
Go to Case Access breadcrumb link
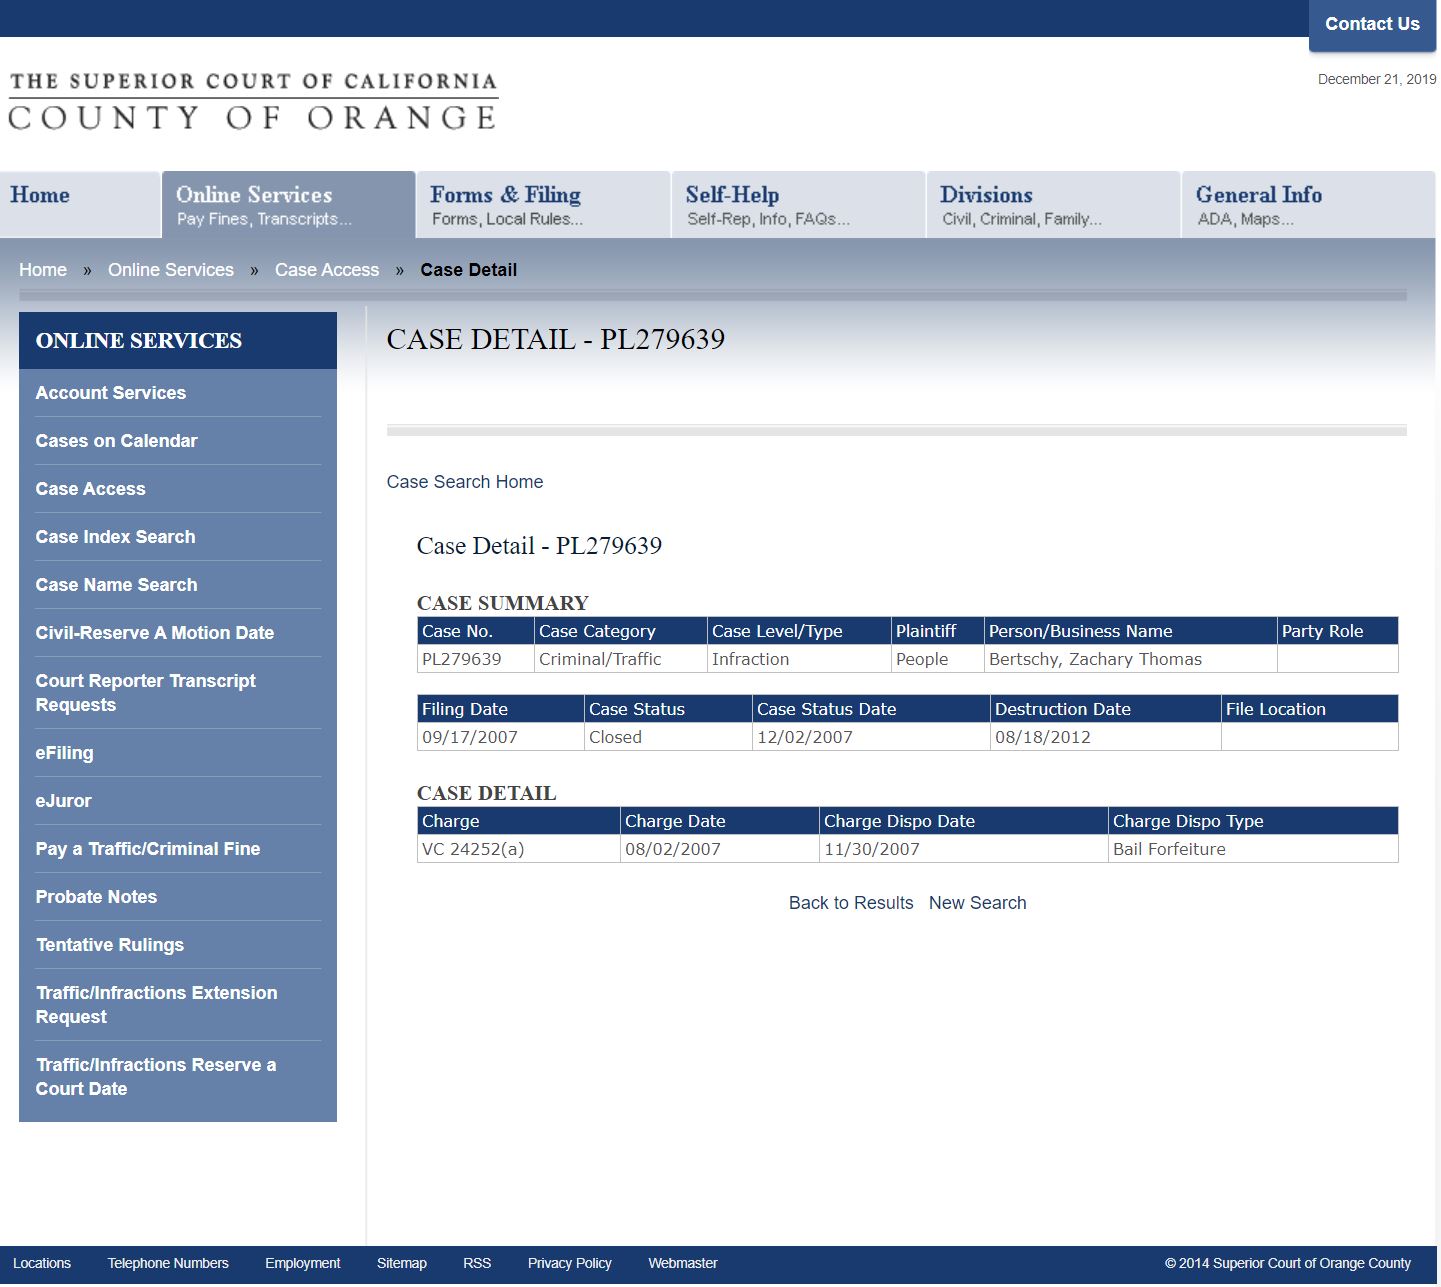tap(327, 270)
